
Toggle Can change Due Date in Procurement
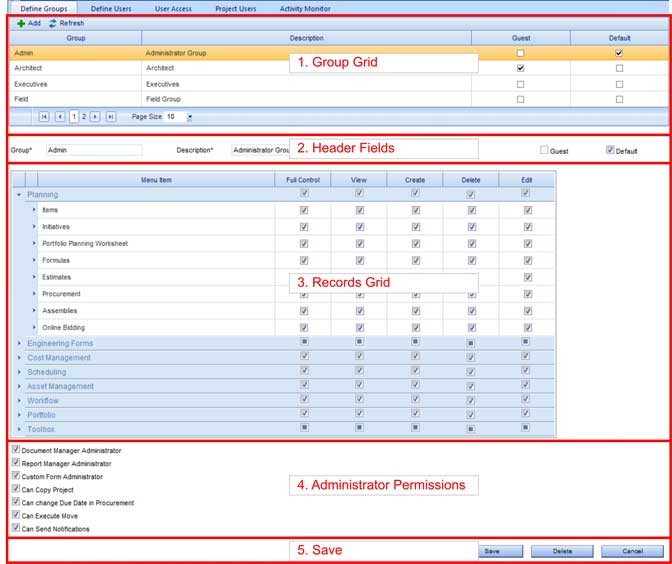coord(16,501)
